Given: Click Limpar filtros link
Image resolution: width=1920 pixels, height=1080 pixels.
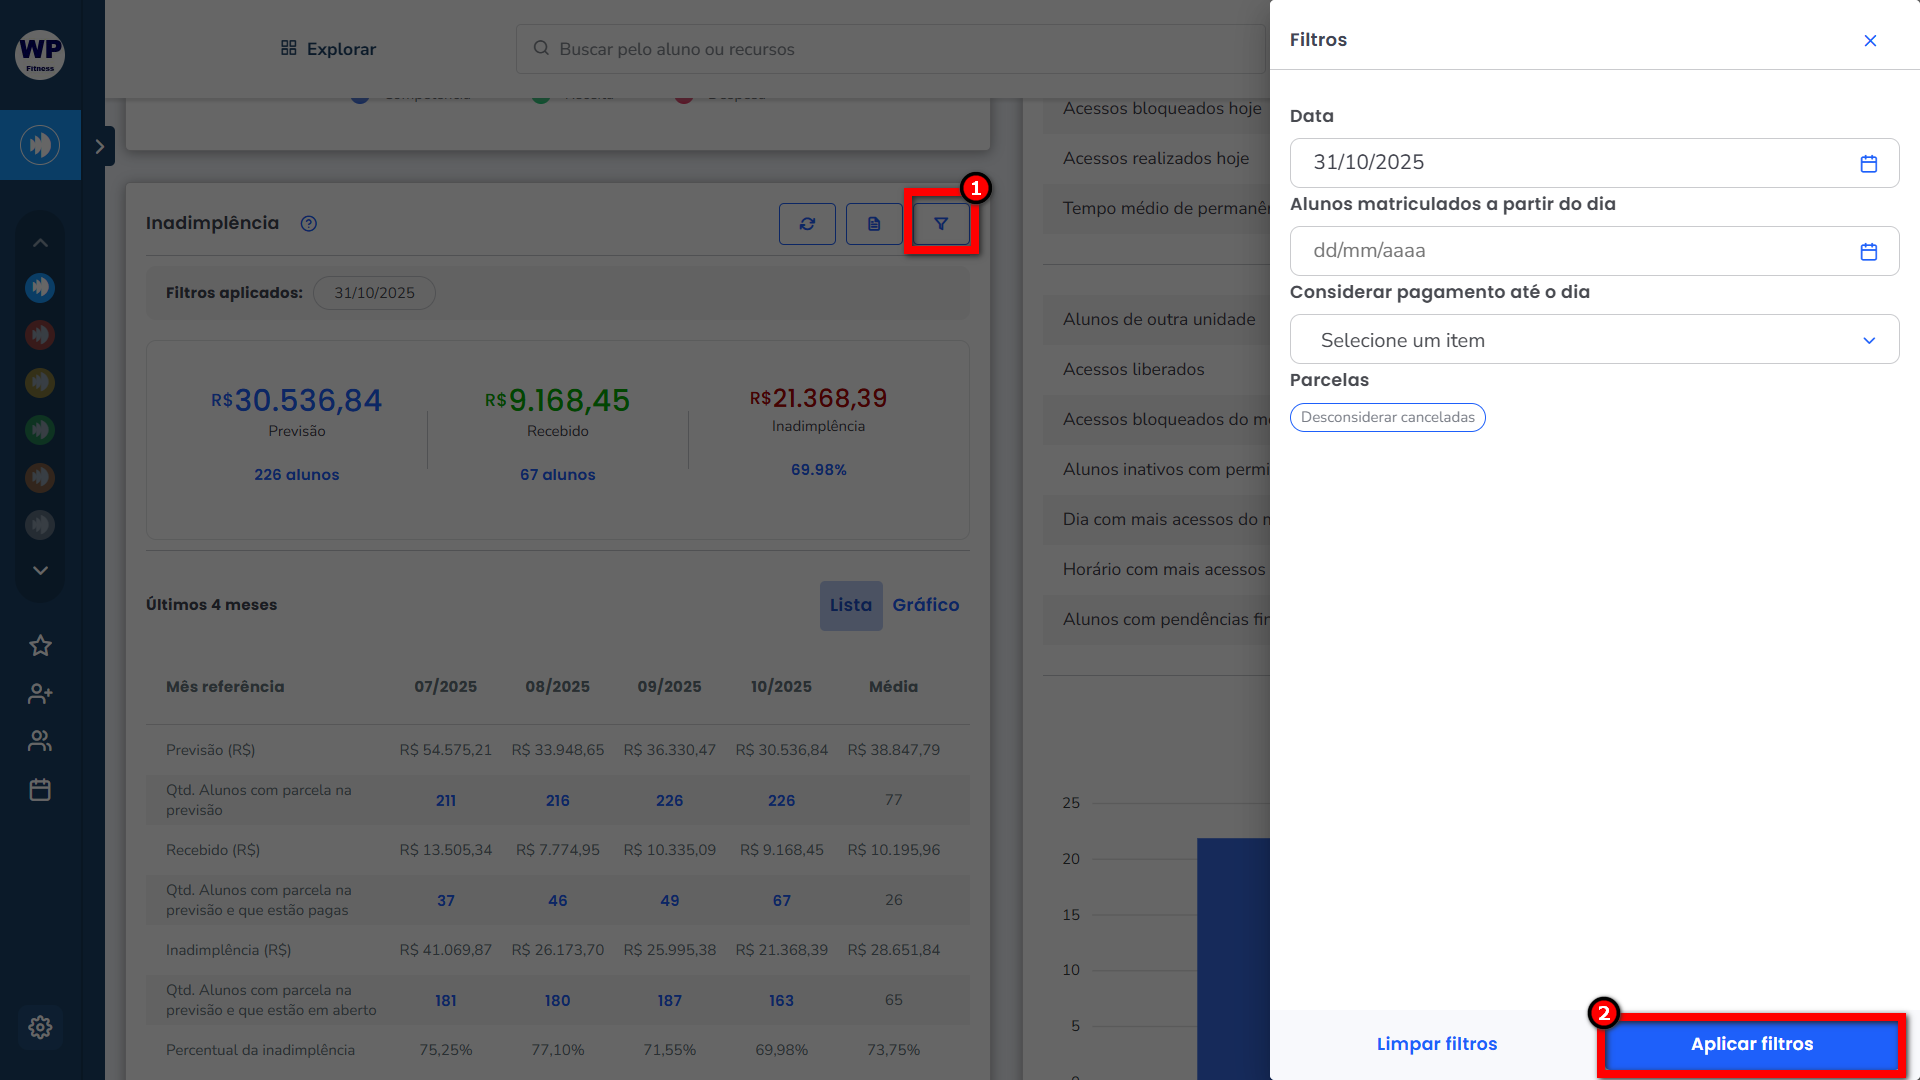Looking at the screenshot, I should (x=1436, y=1044).
